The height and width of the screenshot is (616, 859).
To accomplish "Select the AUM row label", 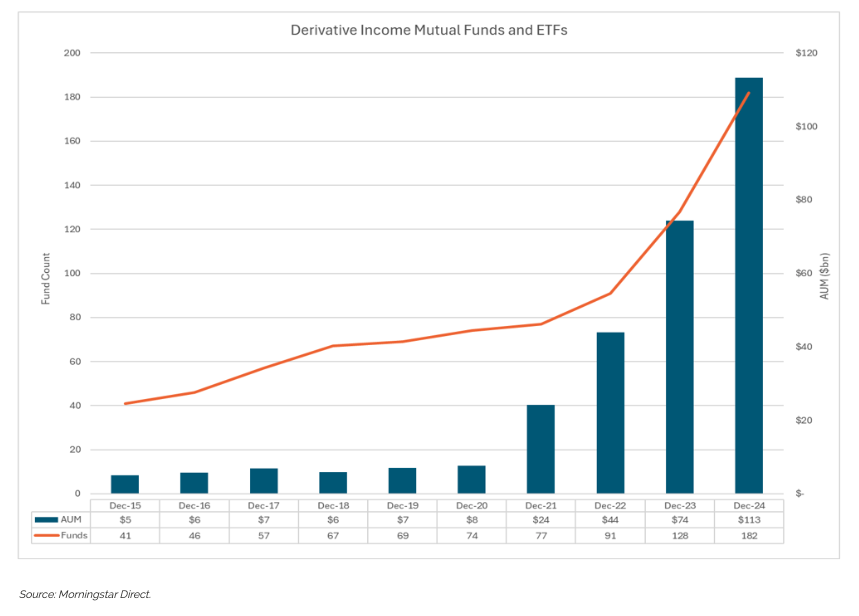I will pos(74,520).
